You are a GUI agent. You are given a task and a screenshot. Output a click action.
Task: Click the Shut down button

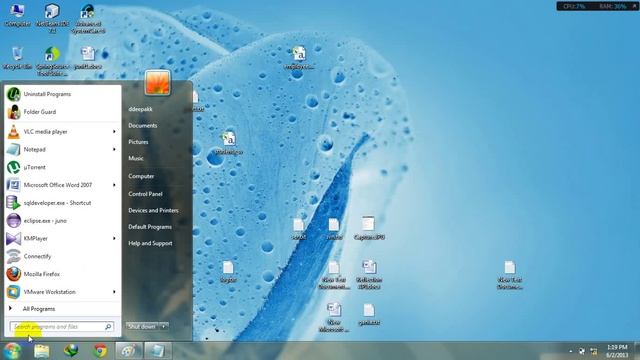[x=142, y=327]
